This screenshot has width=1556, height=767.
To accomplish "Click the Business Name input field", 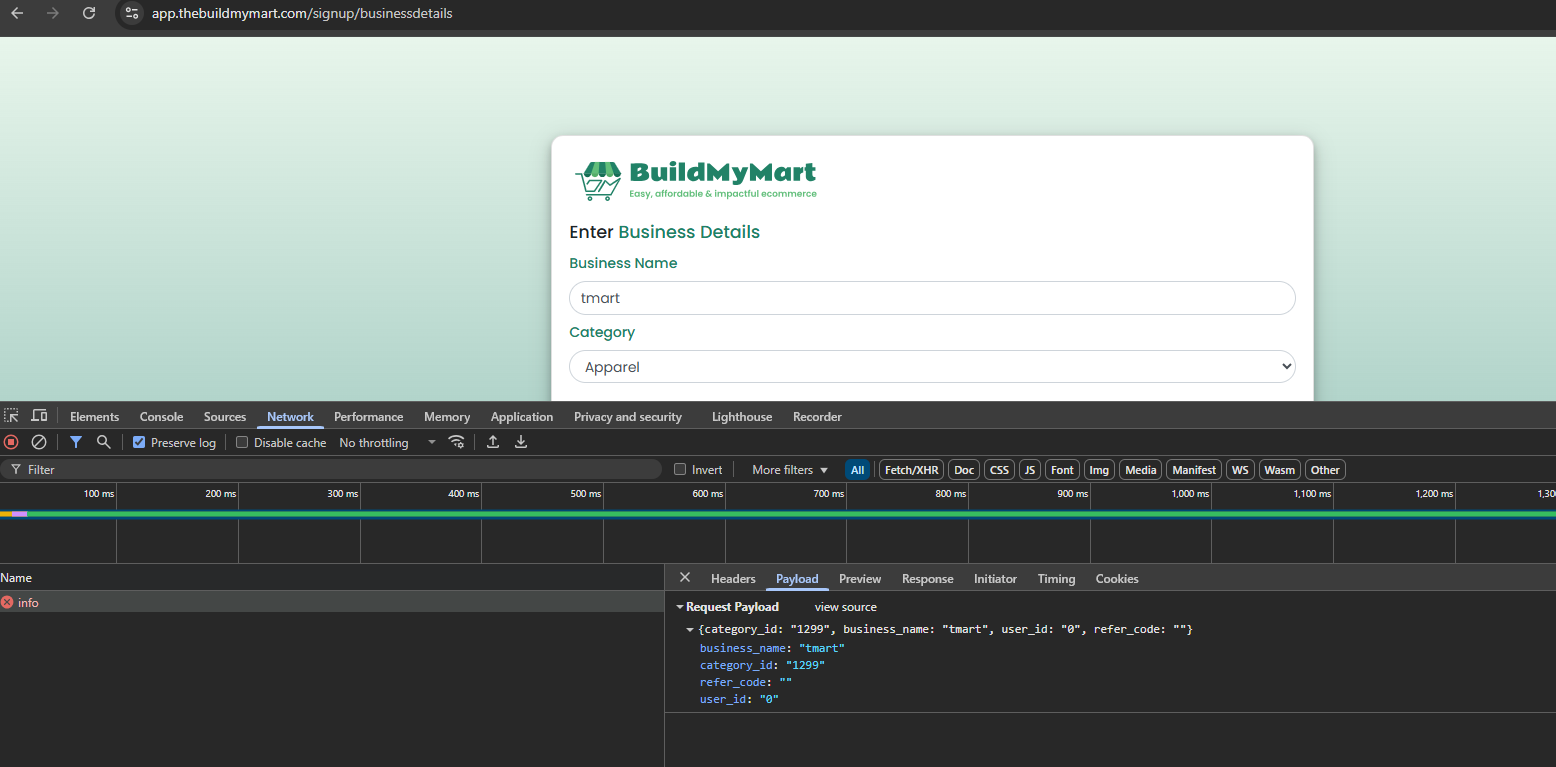I will tap(932, 298).
